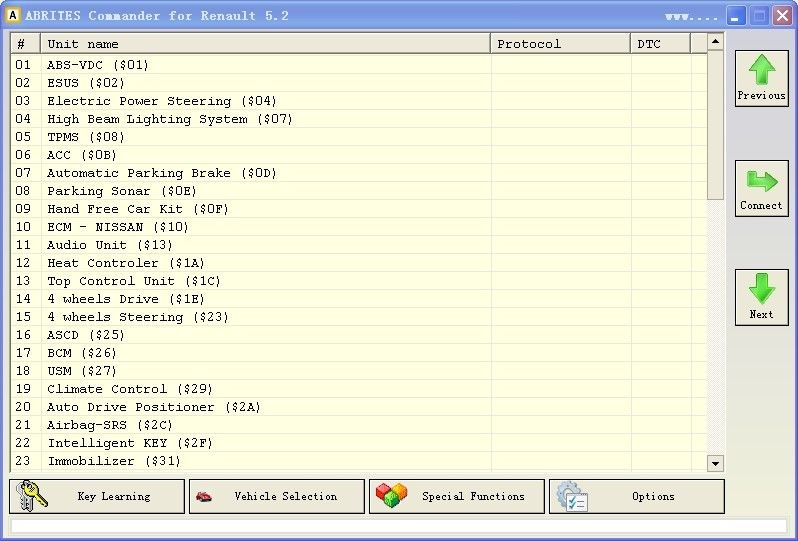Click the scrollbar up arrow
Viewport: 798px width, 541px height.
click(715, 41)
